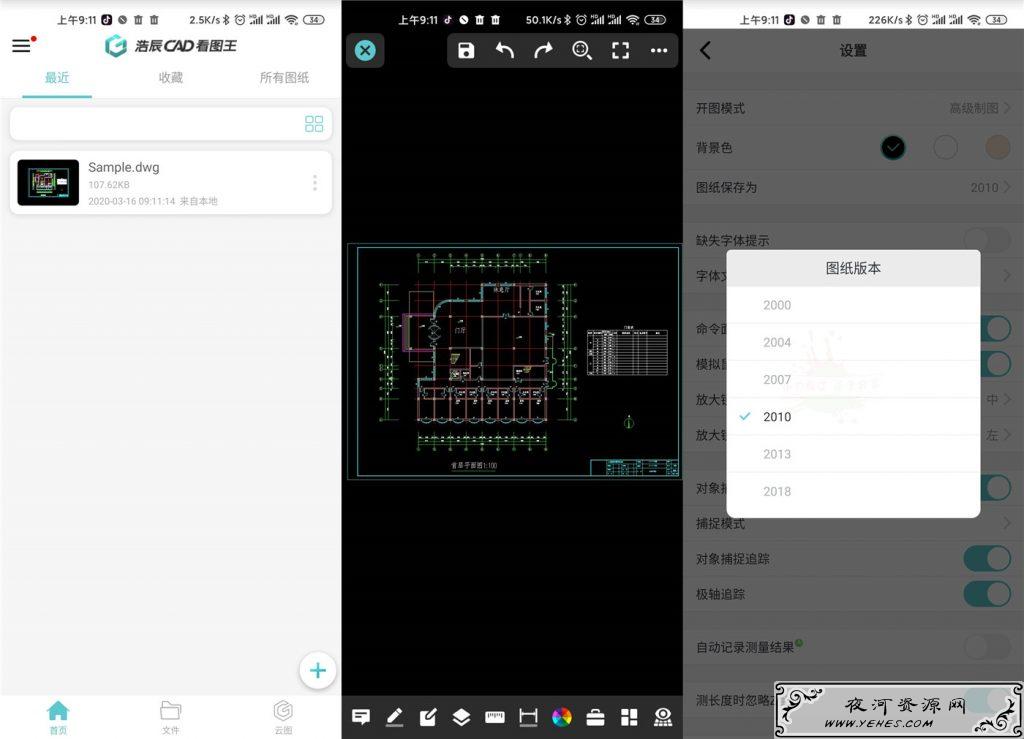
Task: Open the layout grid icon
Action: 629,717
